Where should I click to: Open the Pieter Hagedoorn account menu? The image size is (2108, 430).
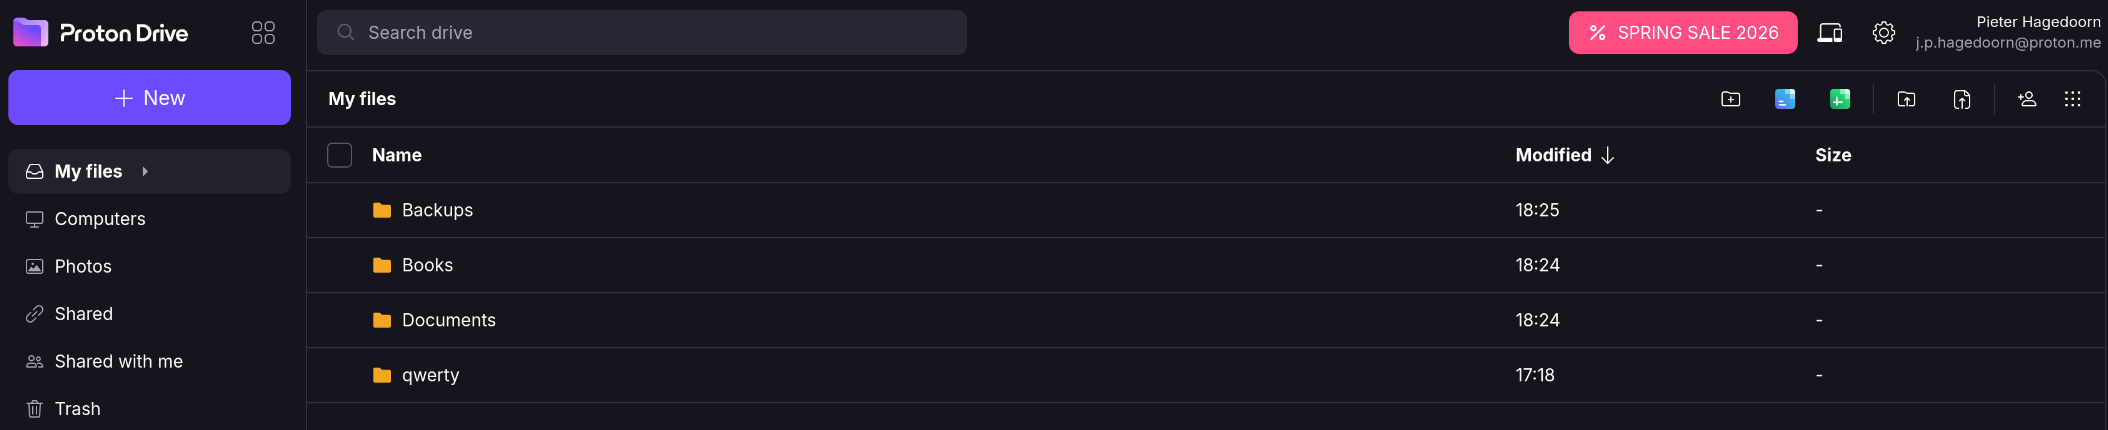coord(2008,32)
